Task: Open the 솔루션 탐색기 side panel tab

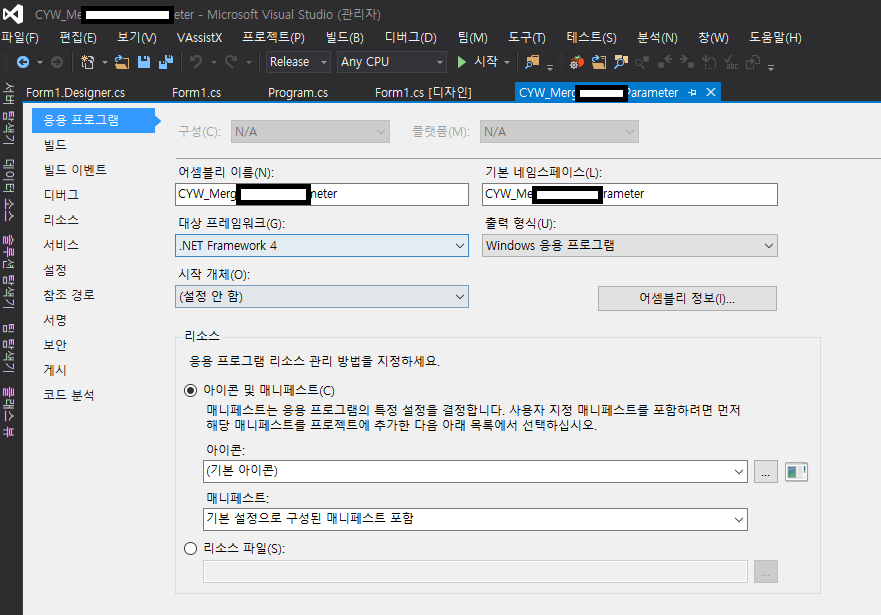Action: [9, 270]
